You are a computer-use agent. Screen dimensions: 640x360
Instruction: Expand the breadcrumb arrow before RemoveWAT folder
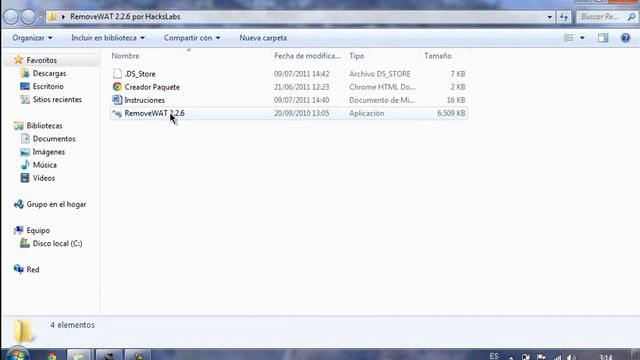coord(63,17)
